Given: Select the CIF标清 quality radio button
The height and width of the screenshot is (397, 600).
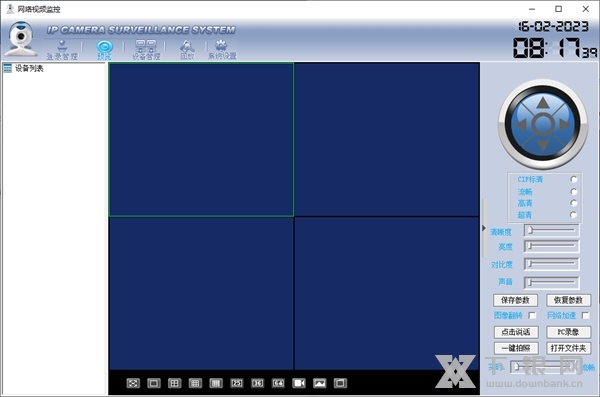Looking at the screenshot, I should coord(573,179).
